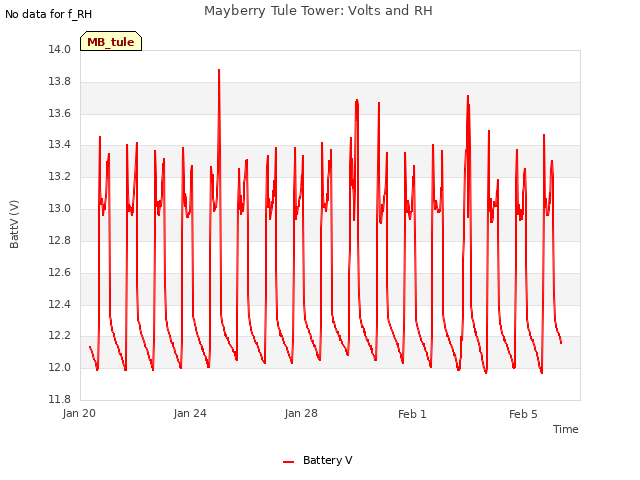Click the 13.4 y-axis tick label
The image size is (640, 480).
coord(60,144)
